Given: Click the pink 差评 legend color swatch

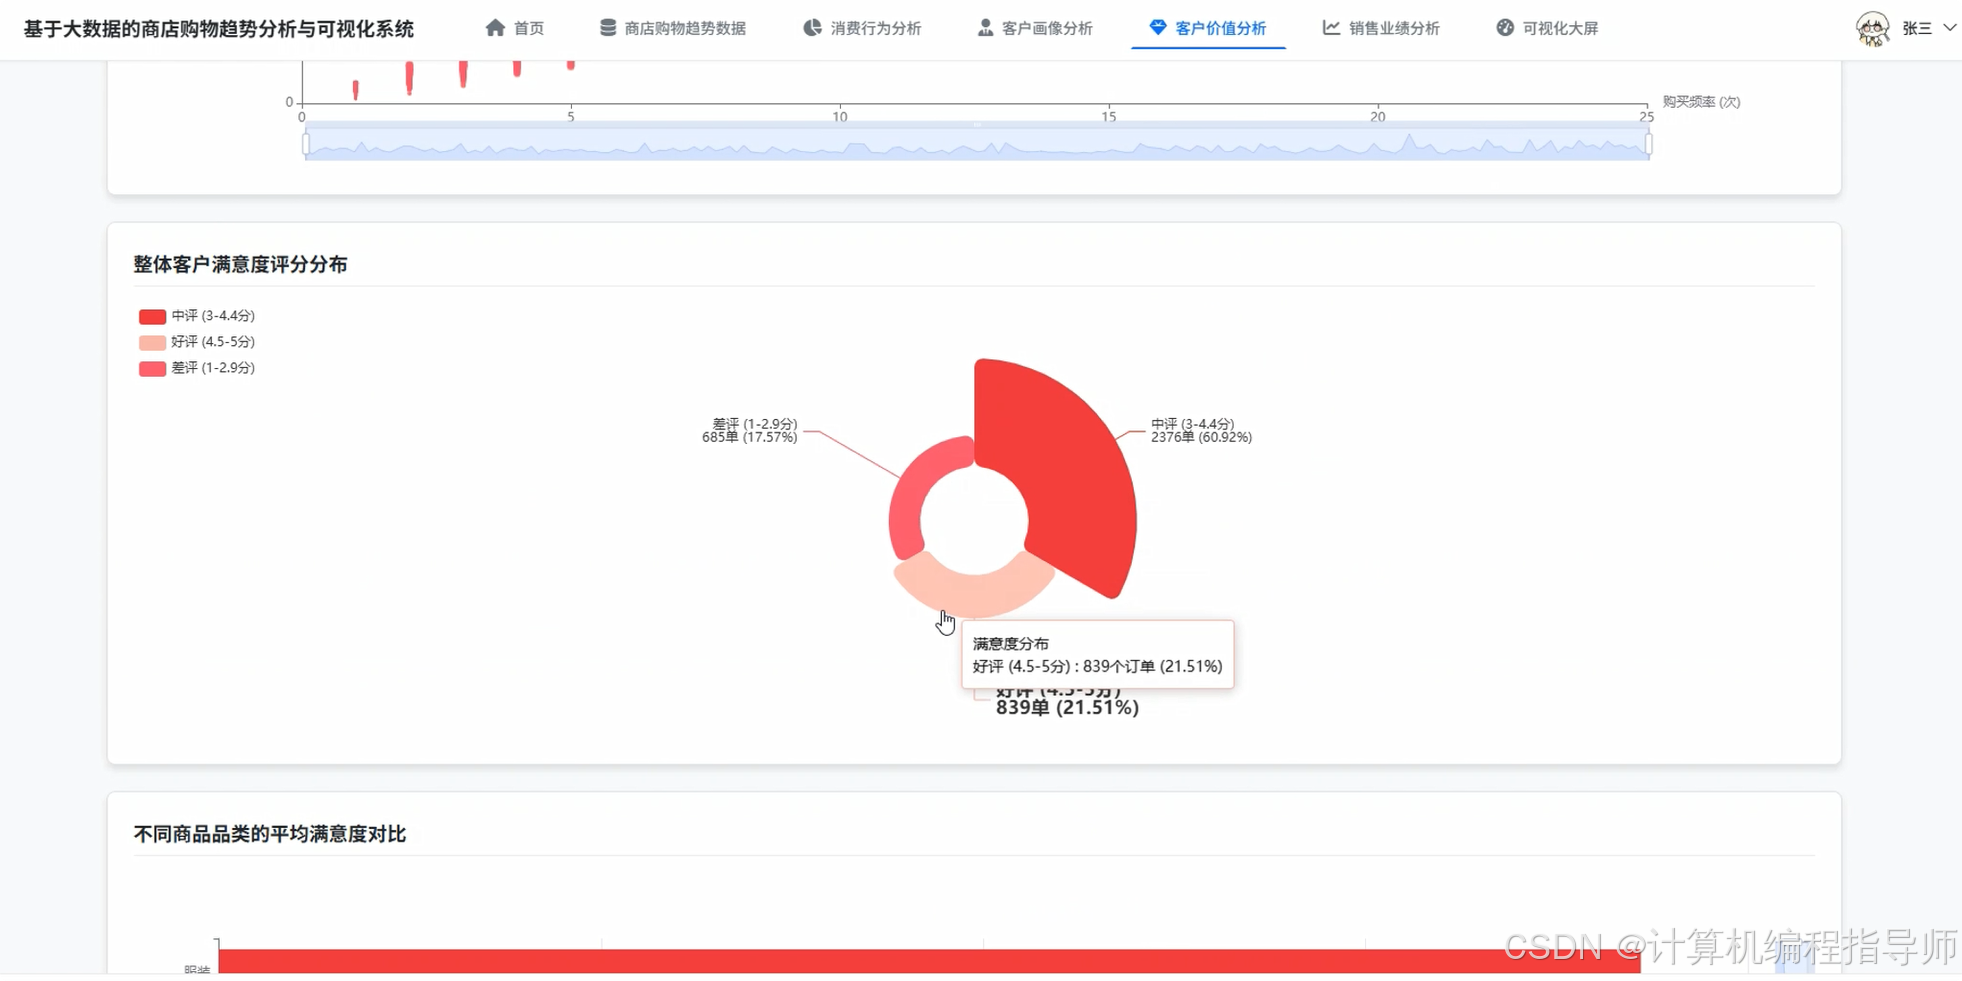Looking at the screenshot, I should 152,369.
